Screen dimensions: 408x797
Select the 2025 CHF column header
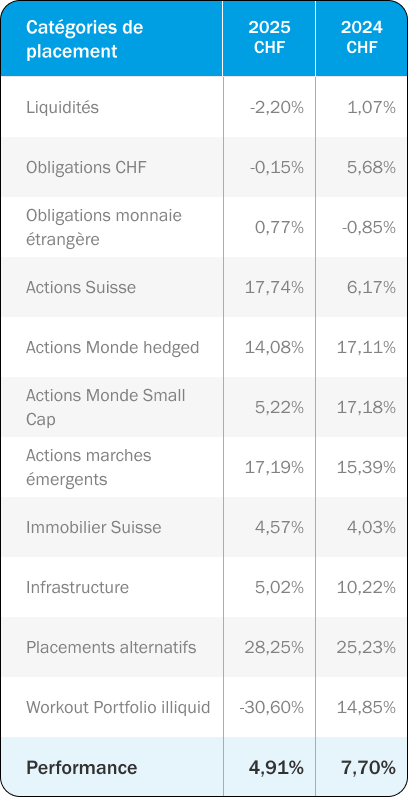click(x=269, y=37)
